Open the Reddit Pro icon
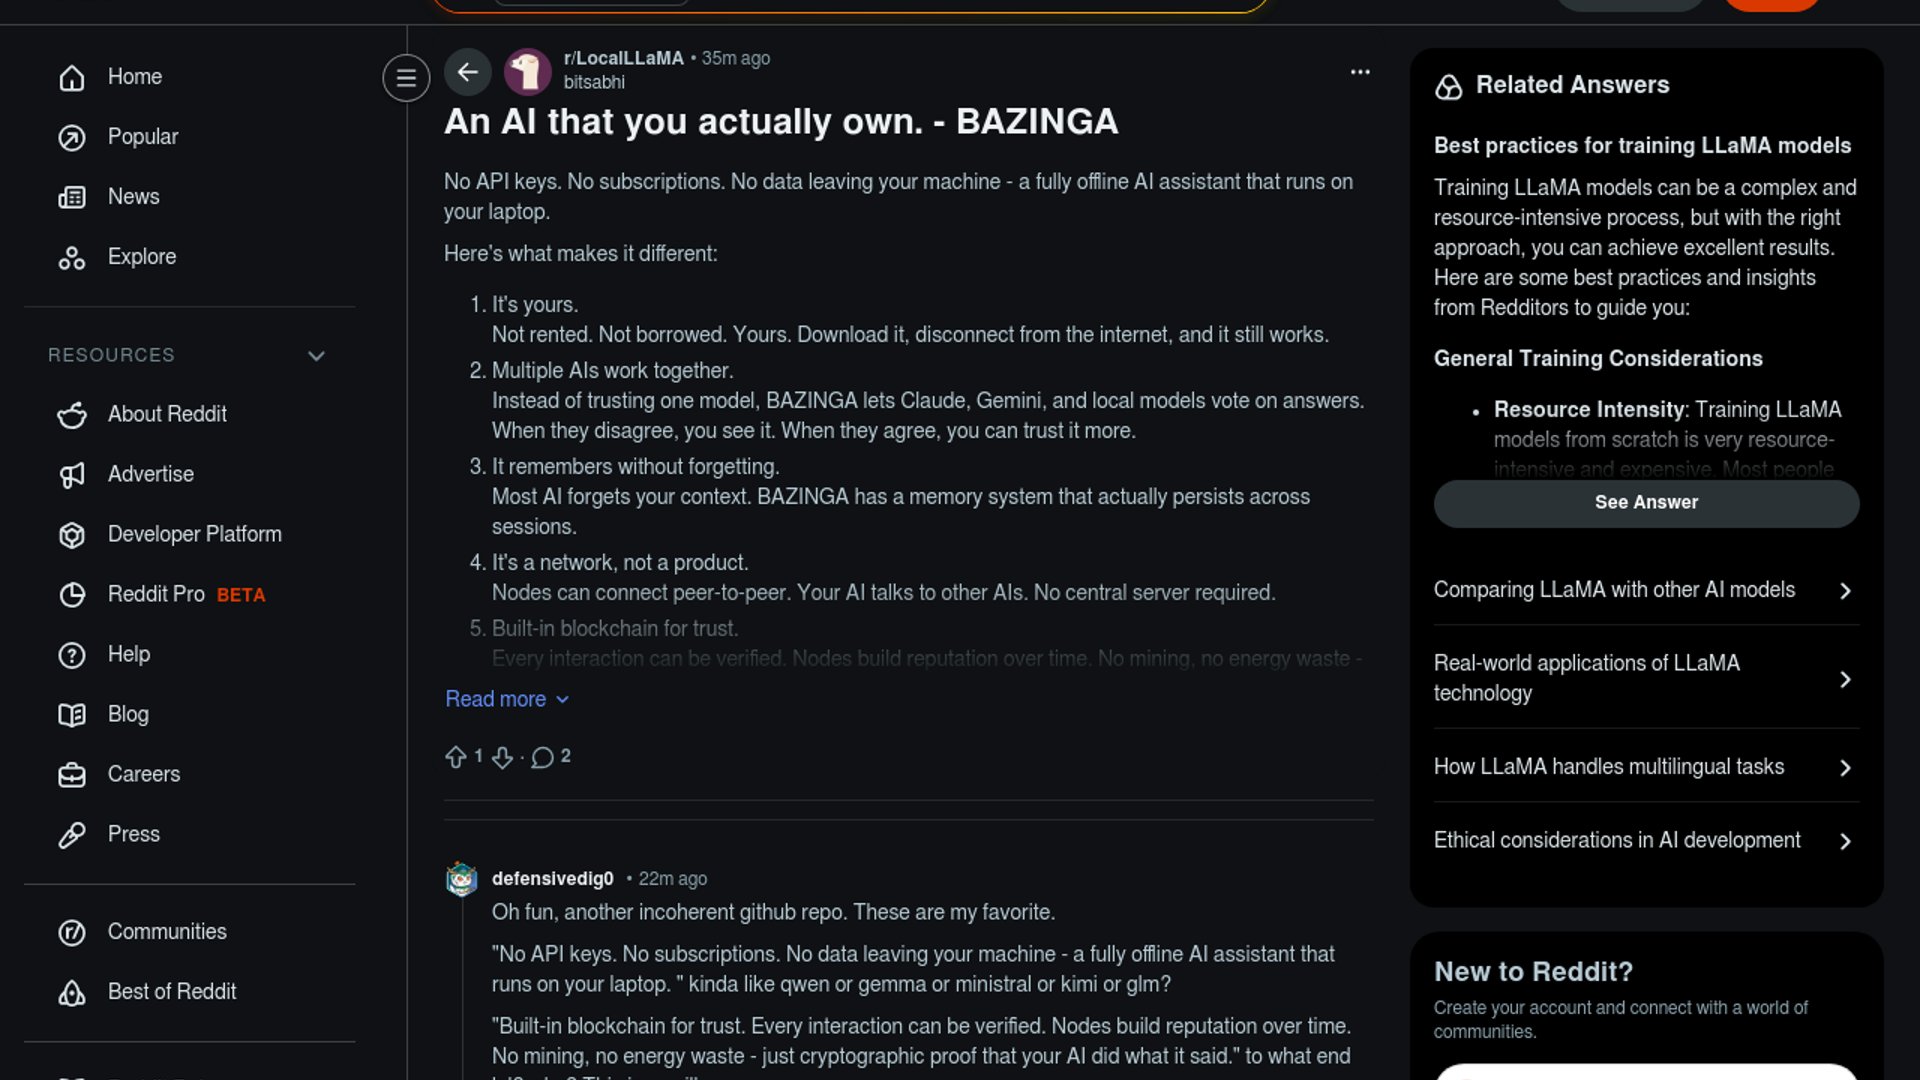This screenshot has height=1080, width=1920. tap(72, 595)
